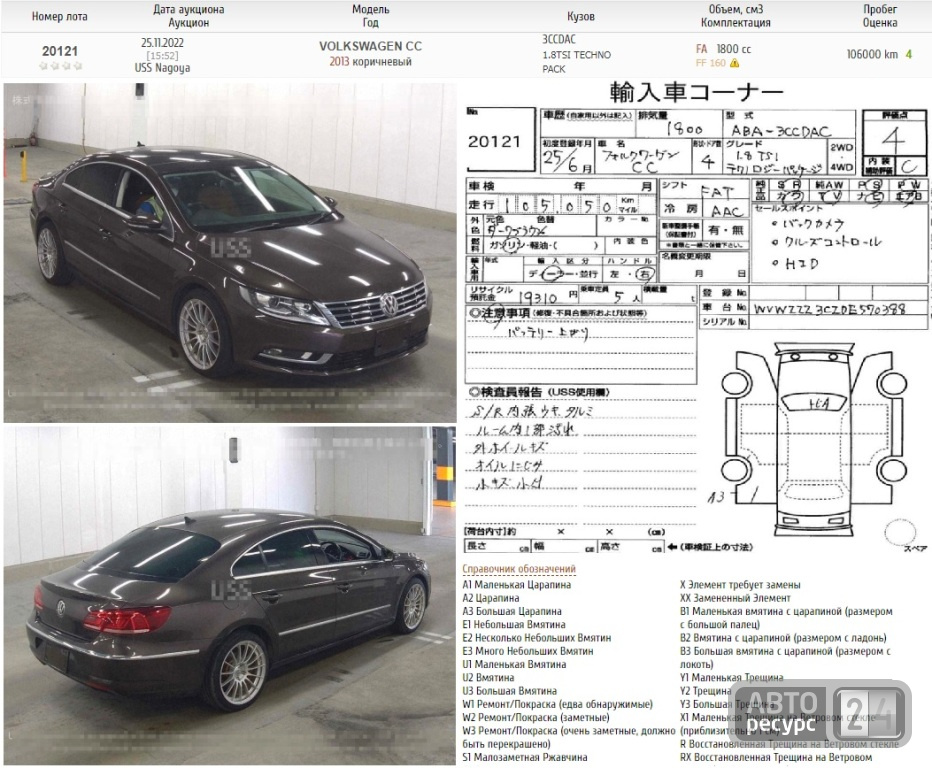This screenshot has height=768, width=932.
Task: Open the front view photo of the Volkswagen CC
Action: (x=229, y=253)
